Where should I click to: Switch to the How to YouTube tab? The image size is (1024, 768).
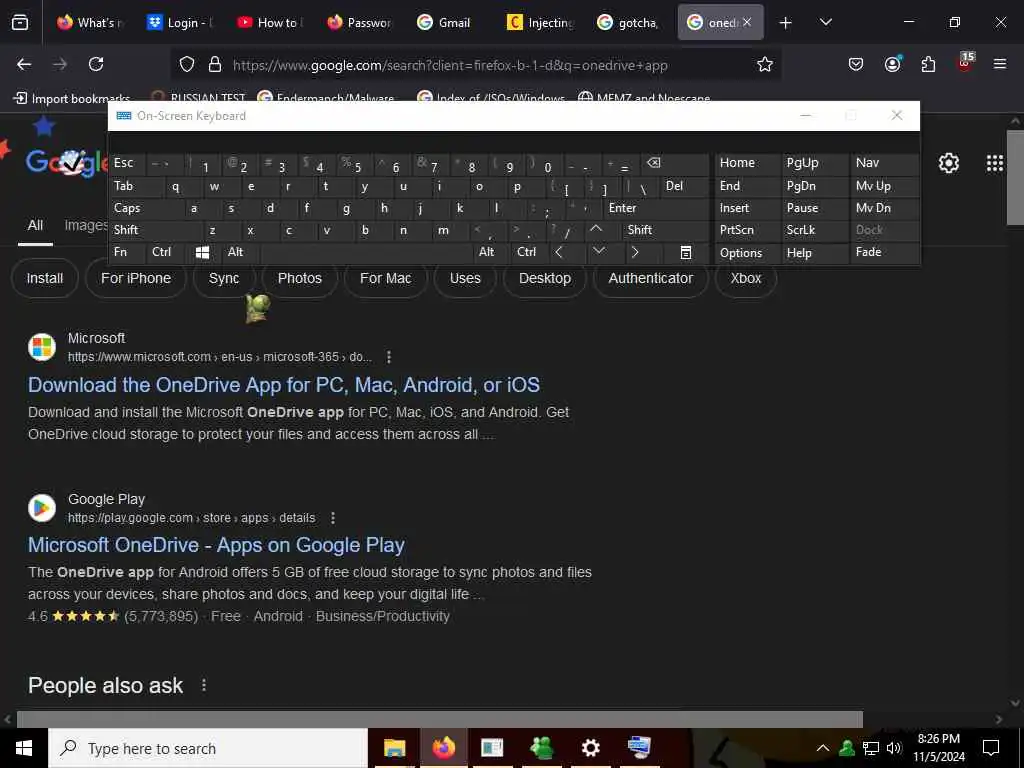[270, 22]
